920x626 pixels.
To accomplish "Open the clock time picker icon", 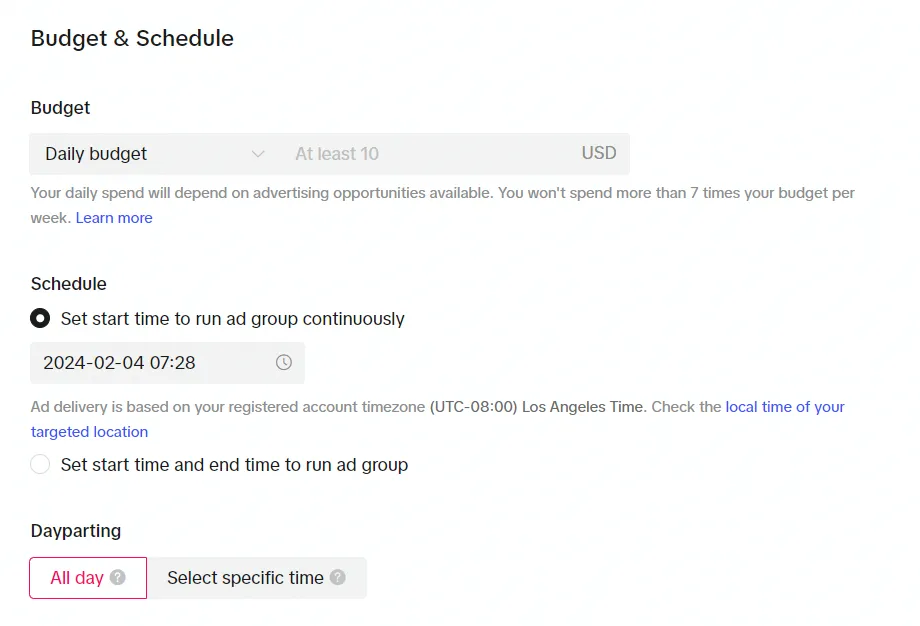I will click(x=284, y=363).
